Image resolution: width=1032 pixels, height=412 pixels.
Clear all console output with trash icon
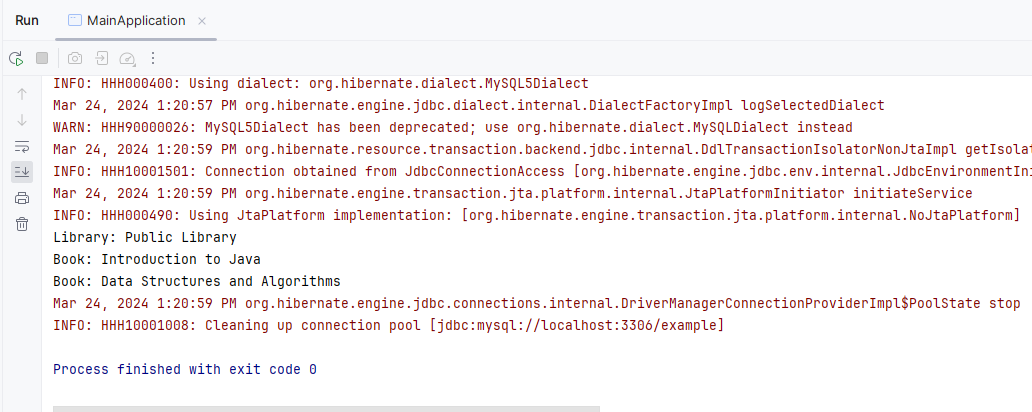click(x=22, y=224)
